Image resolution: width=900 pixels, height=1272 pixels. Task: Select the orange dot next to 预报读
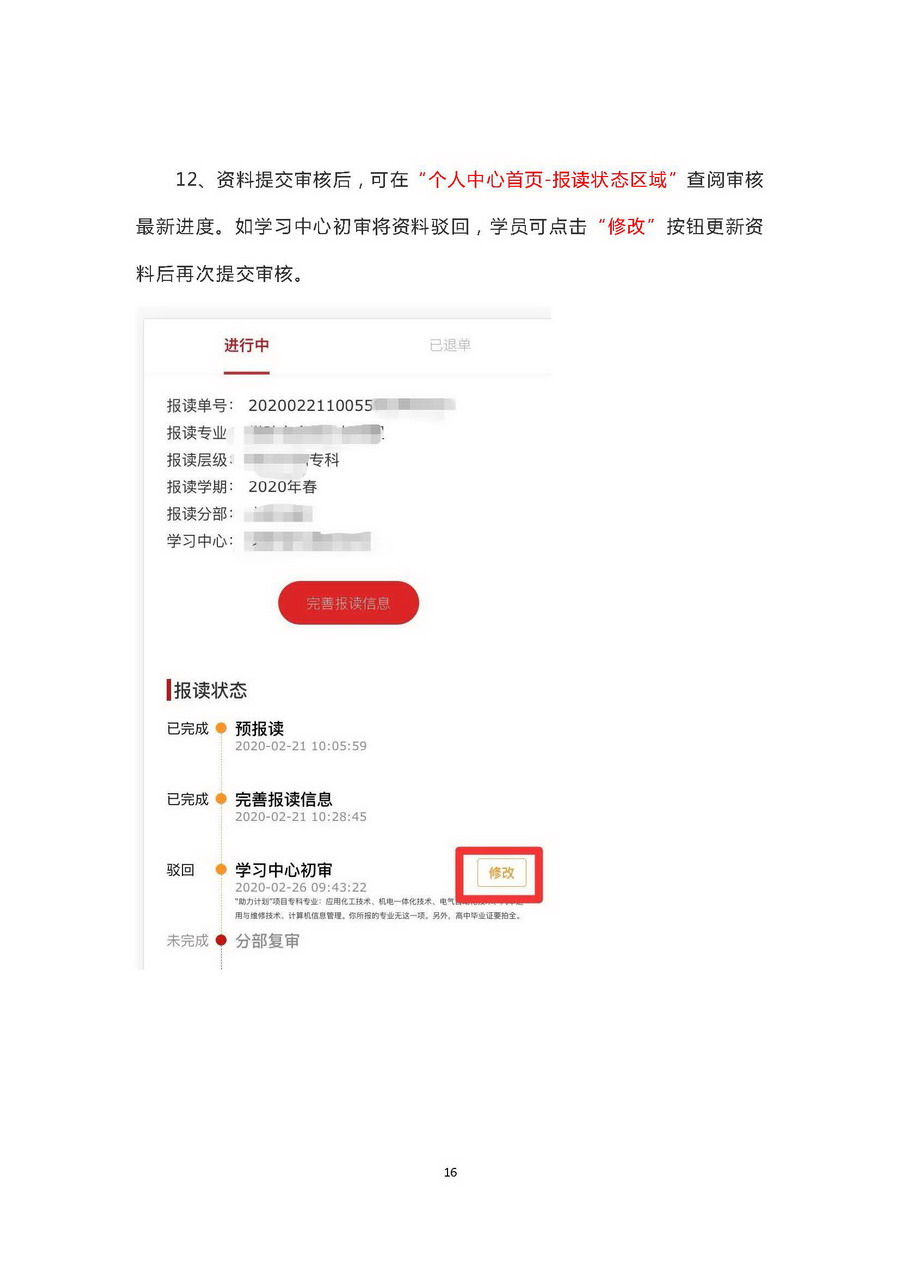(221, 729)
